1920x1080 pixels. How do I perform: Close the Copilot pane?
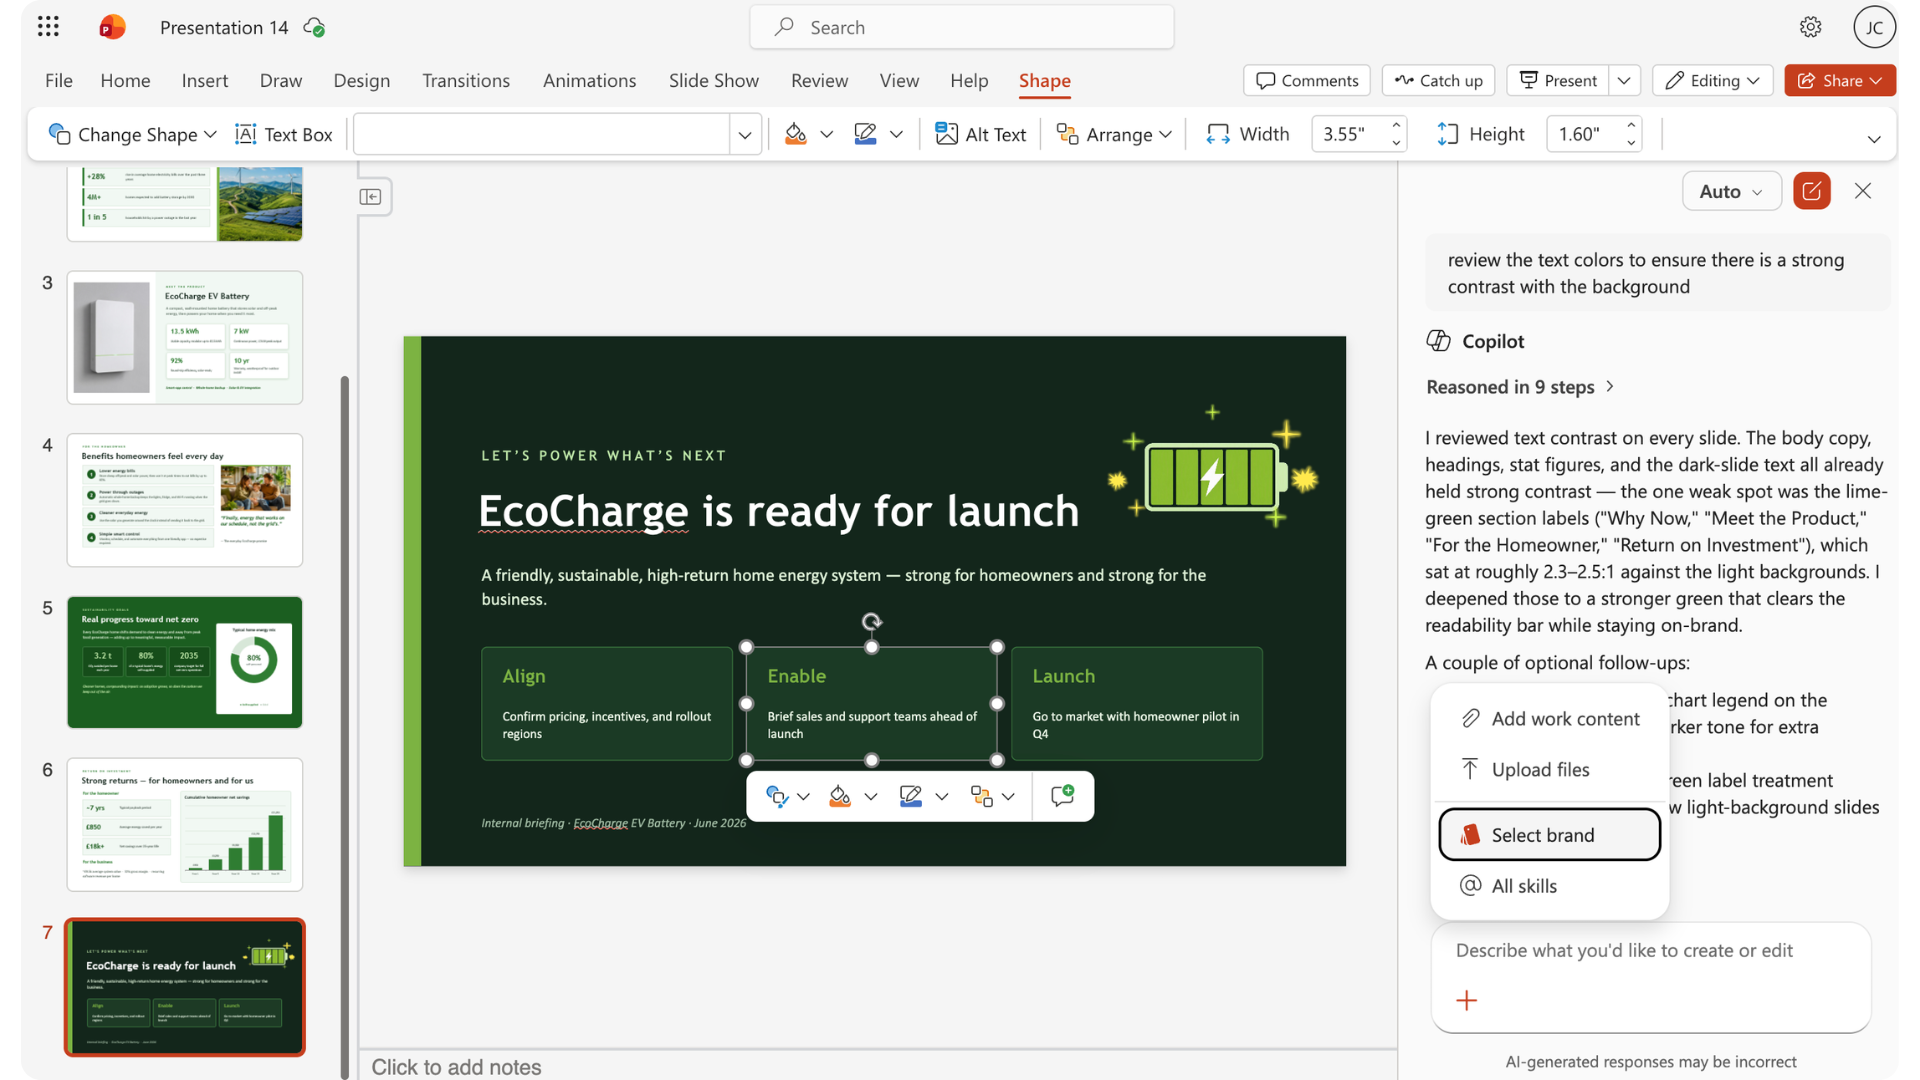point(1862,191)
